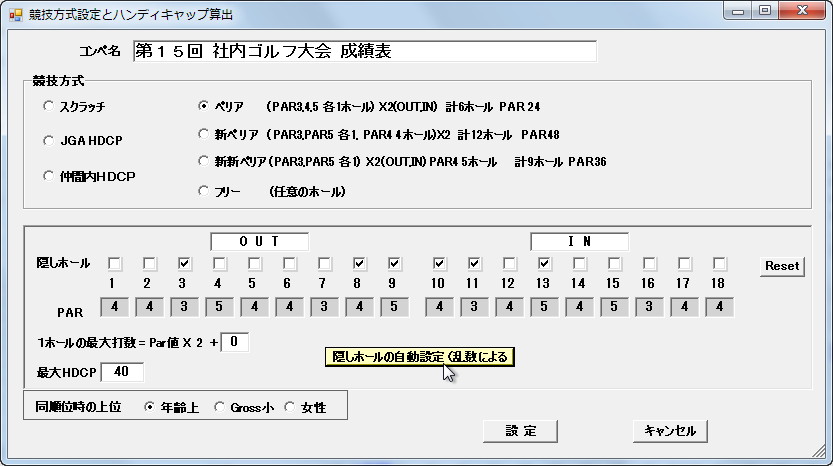The width and height of the screenshot is (833, 466).
Task: Uncheck hidden hole 3 checkbox
Action: tap(184, 264)
